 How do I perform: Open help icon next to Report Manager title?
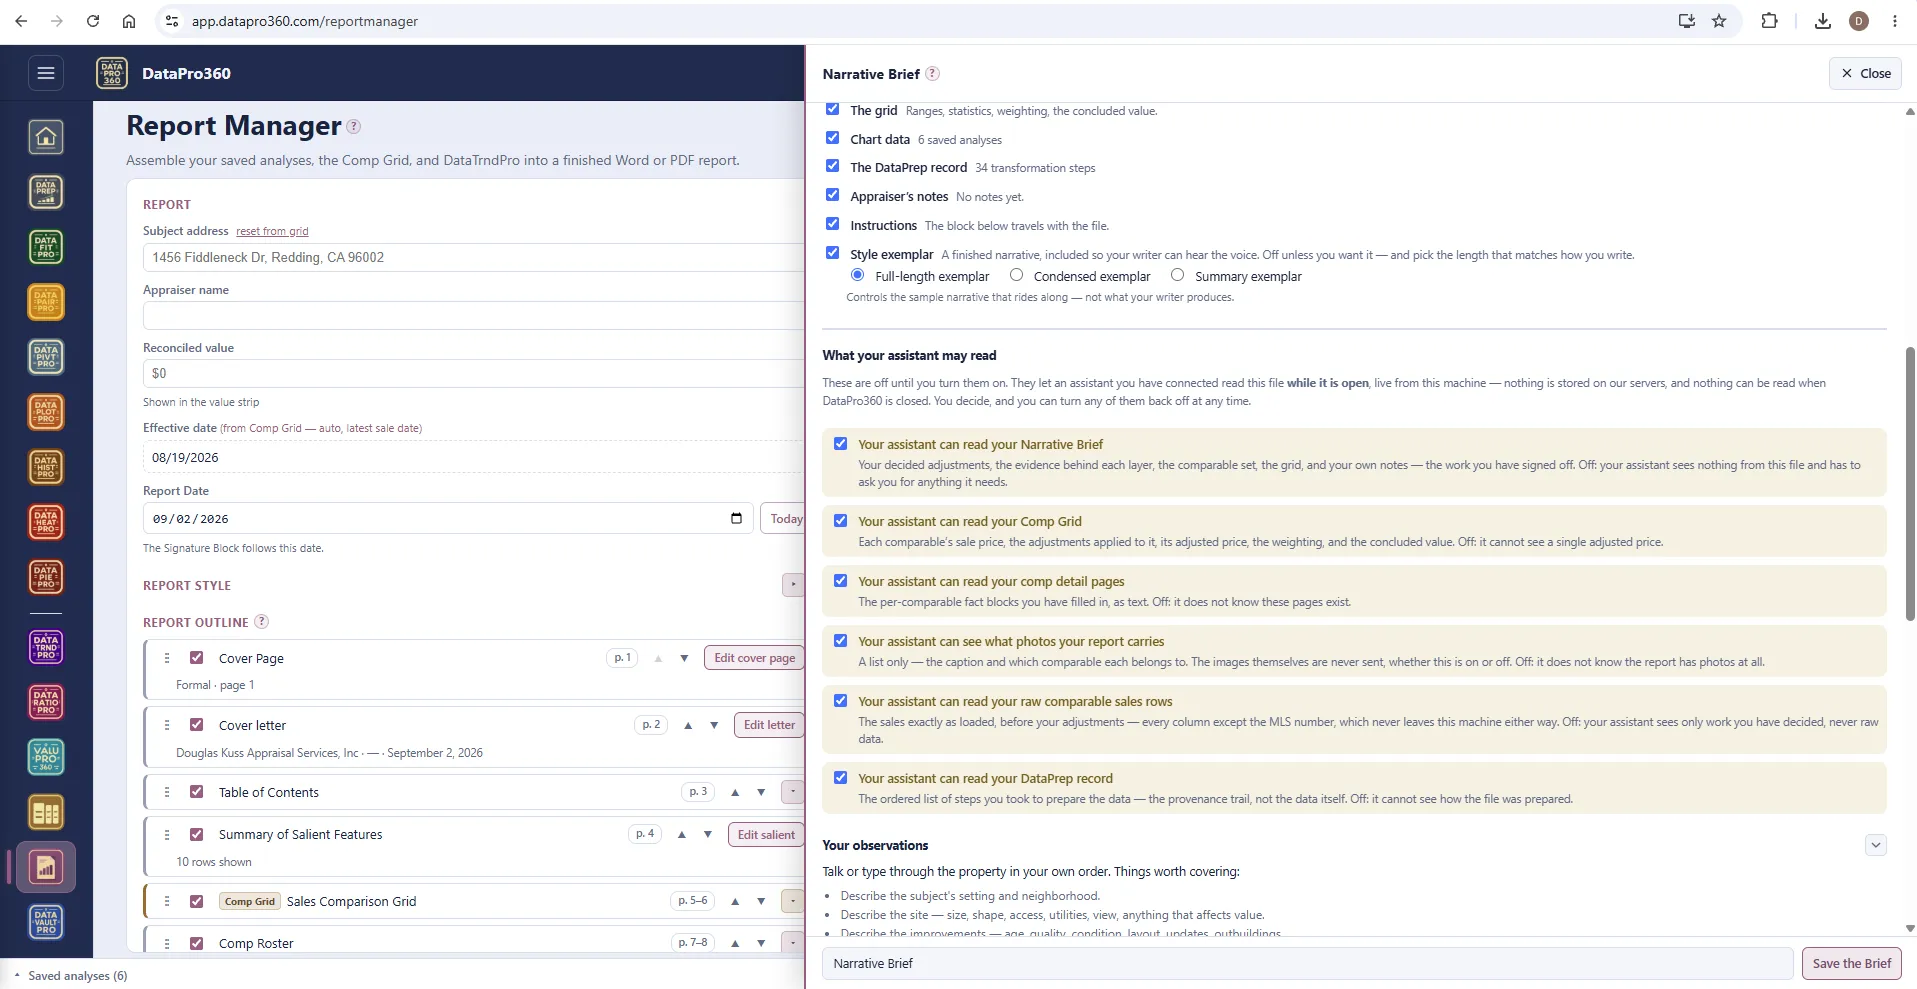[x=353, y=126]
